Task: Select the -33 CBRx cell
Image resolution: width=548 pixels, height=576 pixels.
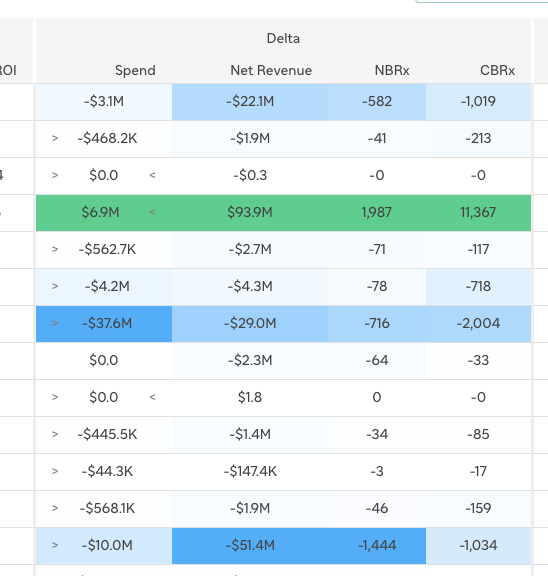Action: pos(478,360)
